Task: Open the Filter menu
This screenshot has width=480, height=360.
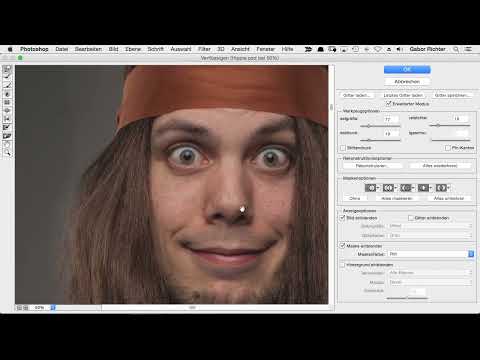Action: 204,49
